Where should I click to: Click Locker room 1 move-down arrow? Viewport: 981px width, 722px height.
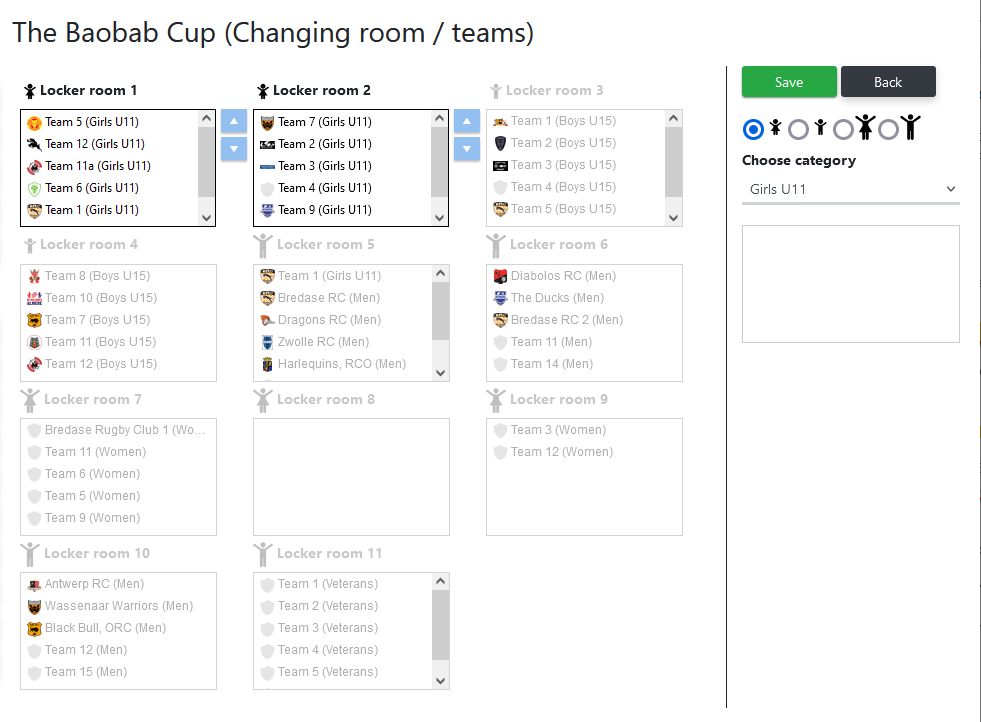233,148
